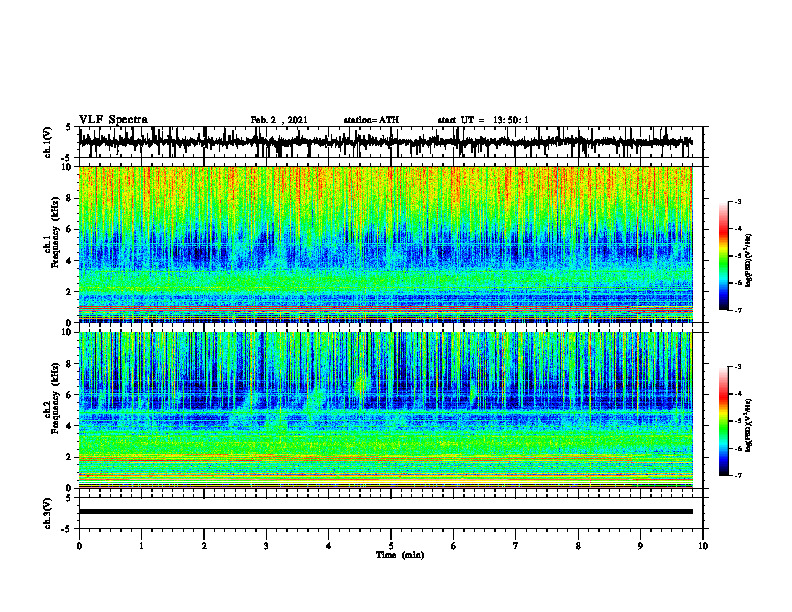Image resolution: width=792 pixels, height=612 pixels.
Task: Click the ch.2 color bar unit label
Action: click(x=749, y=425)
